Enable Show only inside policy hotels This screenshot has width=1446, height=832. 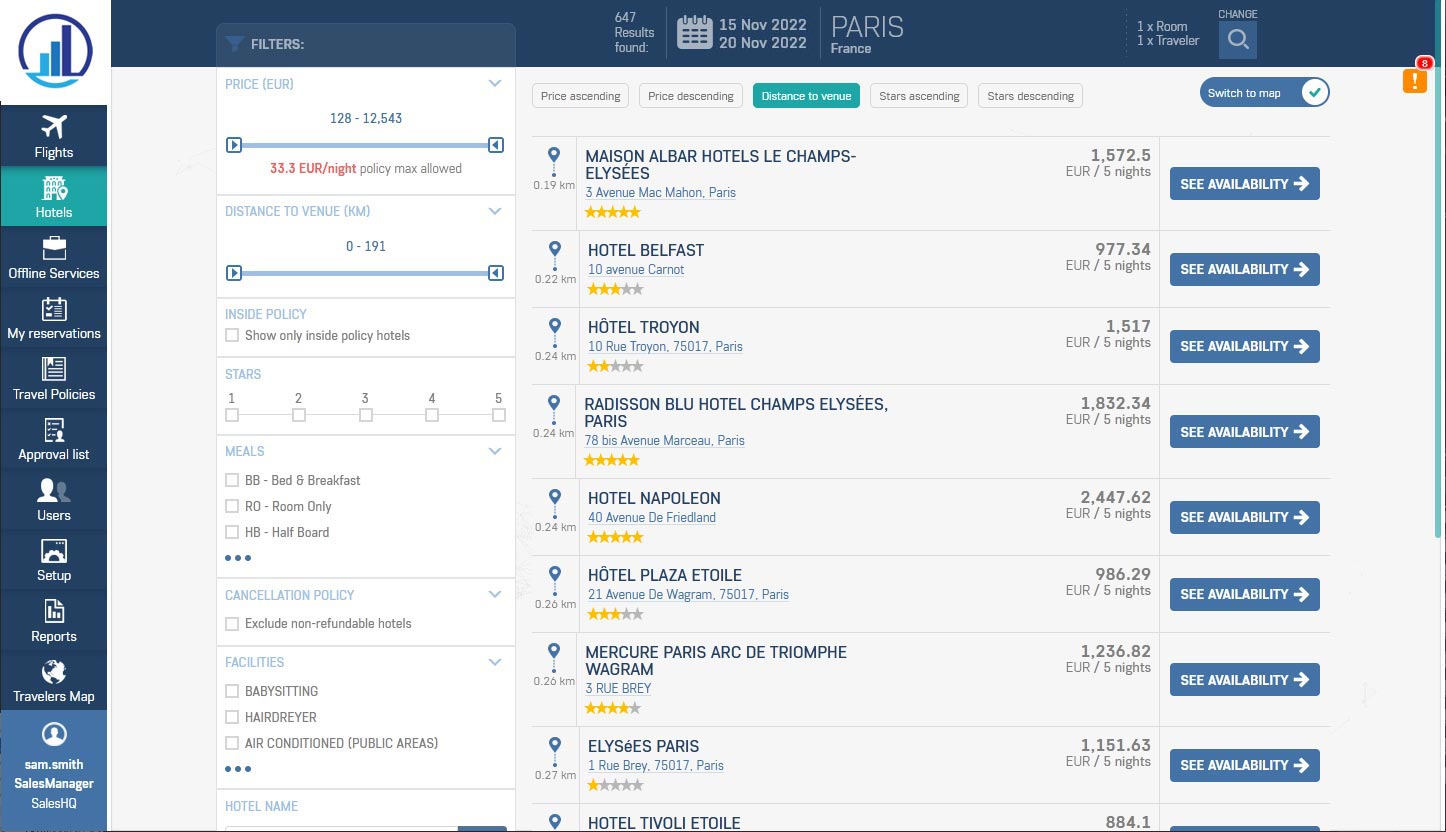tap(232, 336)
